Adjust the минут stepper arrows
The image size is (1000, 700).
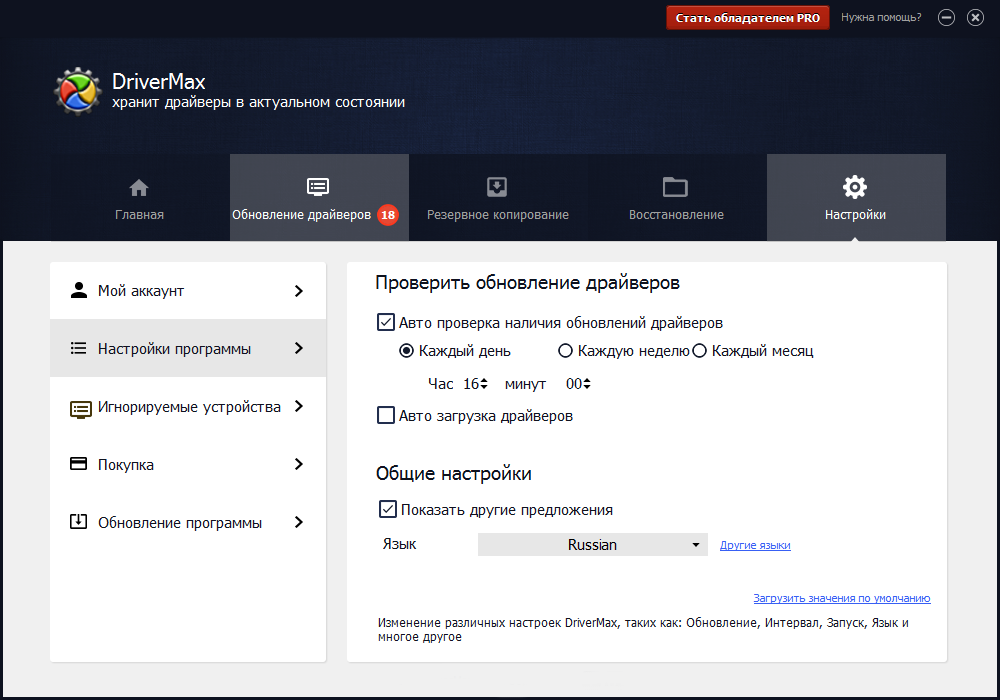point(587,384)
